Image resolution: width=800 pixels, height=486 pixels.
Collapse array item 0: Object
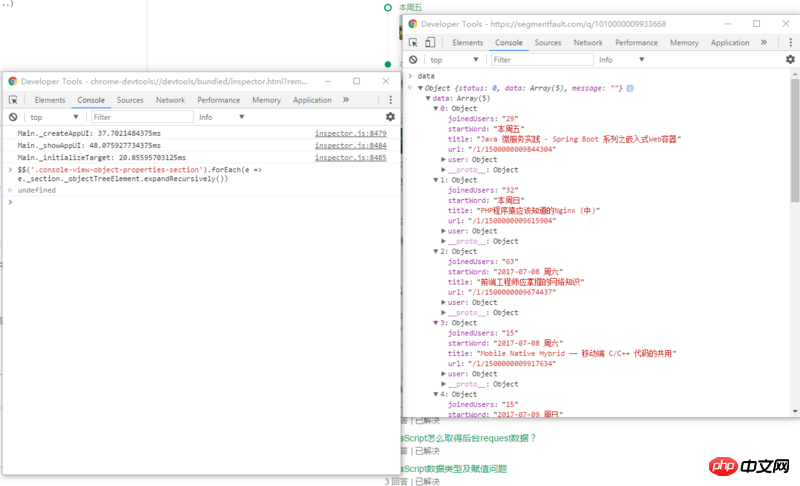point(436,109)
